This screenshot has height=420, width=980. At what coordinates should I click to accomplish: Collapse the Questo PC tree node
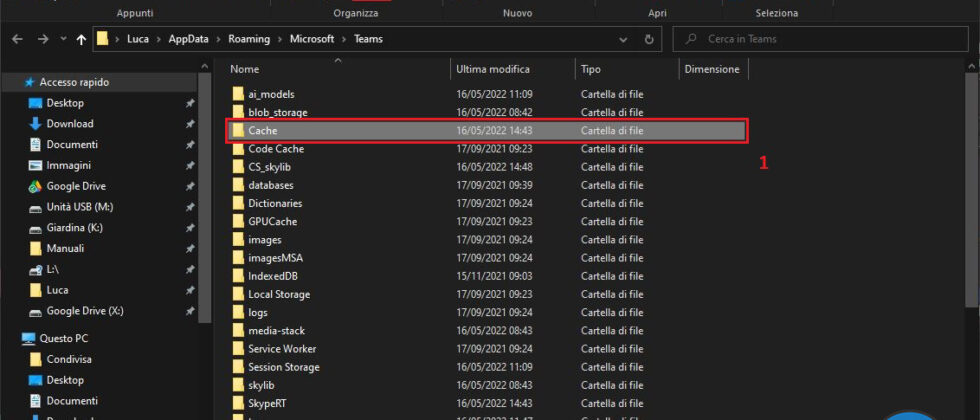coord(13,338)
